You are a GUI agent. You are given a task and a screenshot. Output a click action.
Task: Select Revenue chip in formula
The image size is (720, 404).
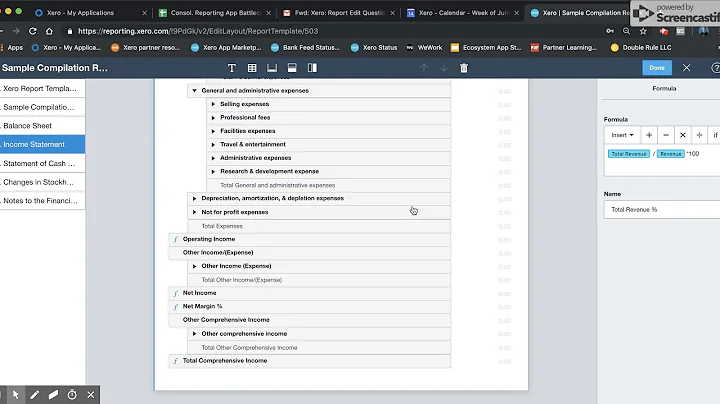[x=670, y=154]
